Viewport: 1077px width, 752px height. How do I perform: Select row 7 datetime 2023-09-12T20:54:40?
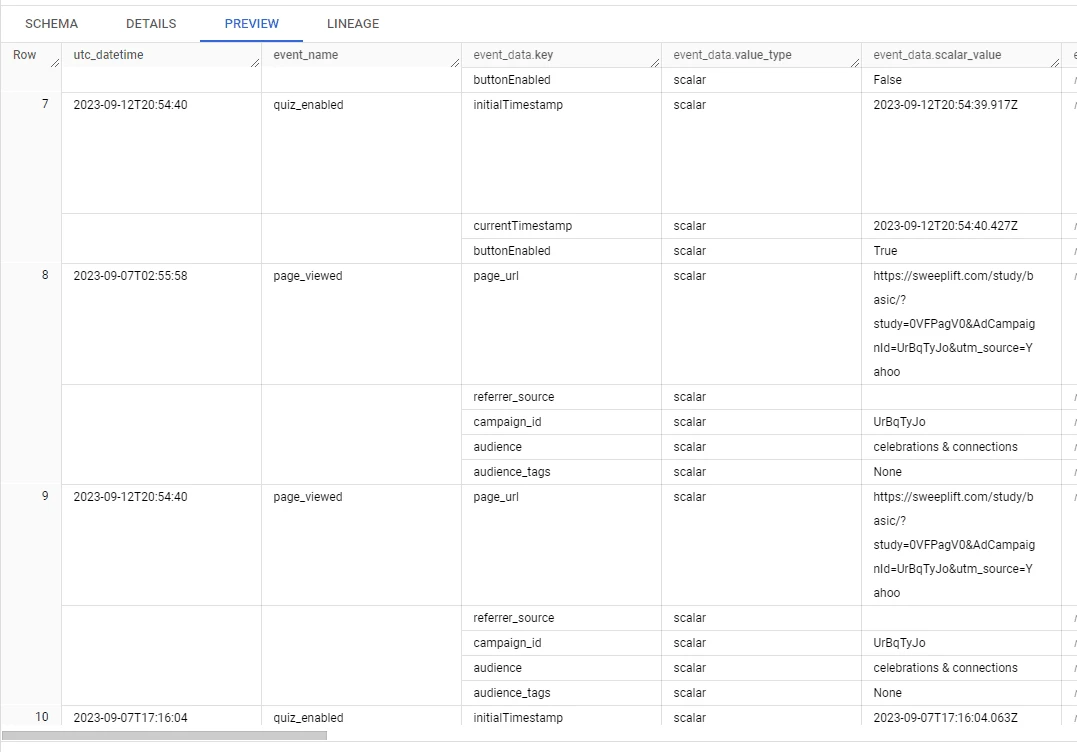click(x=131, y=105)
